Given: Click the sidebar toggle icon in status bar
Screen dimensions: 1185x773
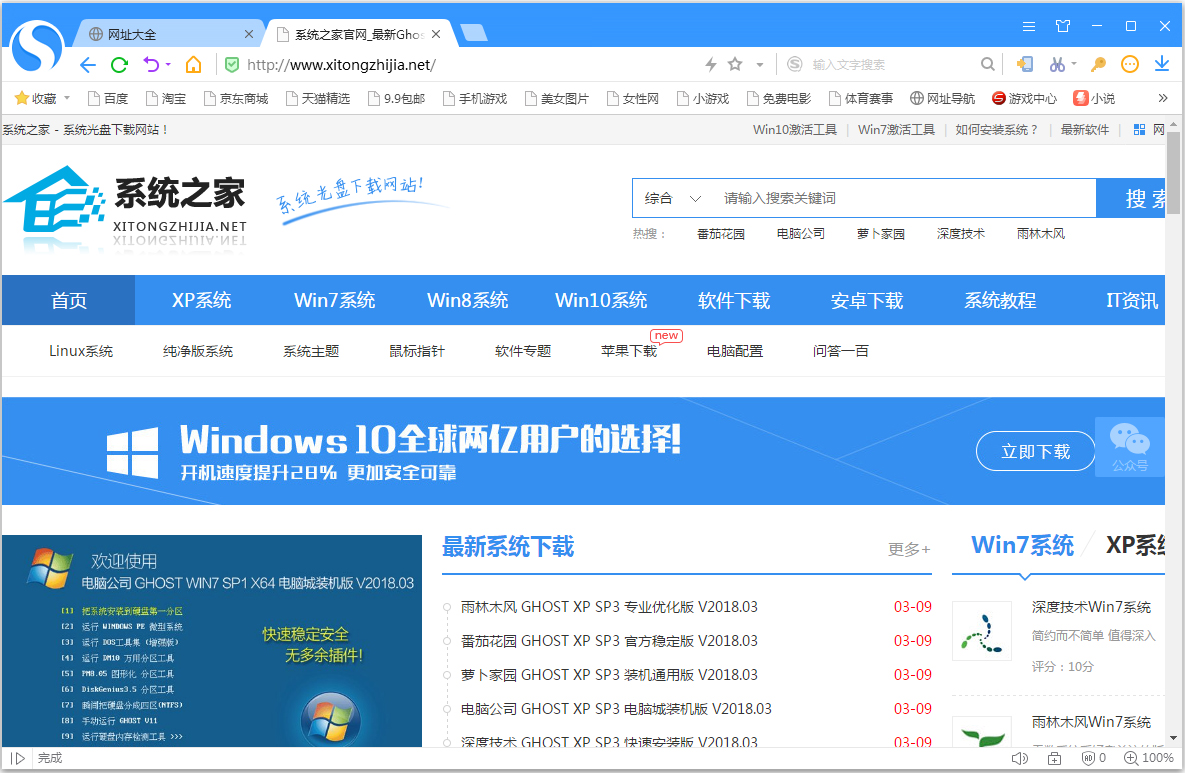Looking at the screenshot, I should (18, 758).
